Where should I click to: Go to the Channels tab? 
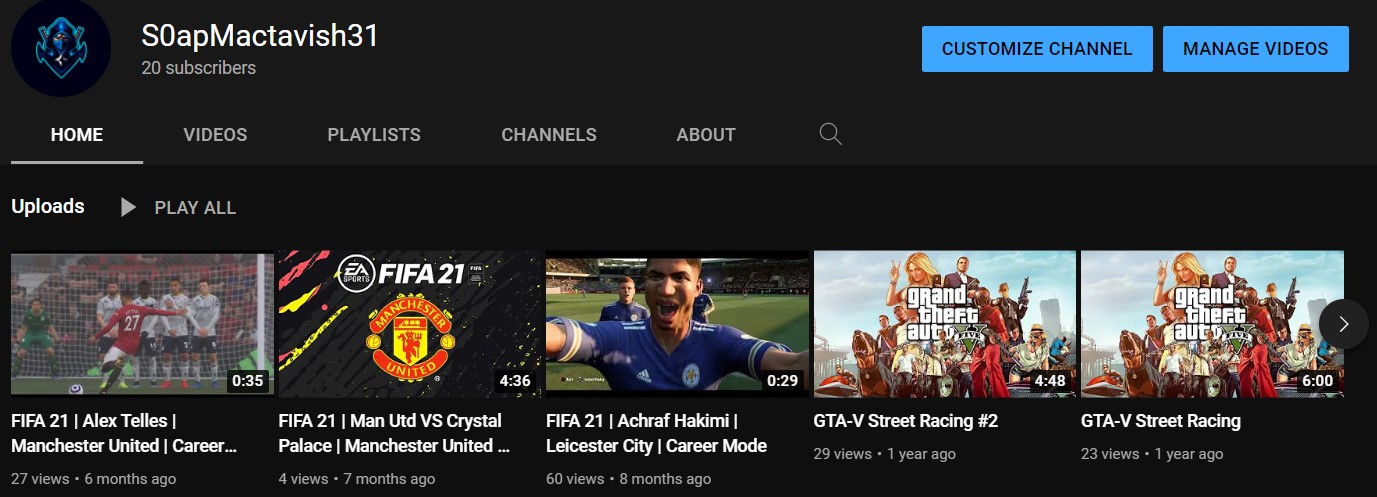(x=549, y=135)
